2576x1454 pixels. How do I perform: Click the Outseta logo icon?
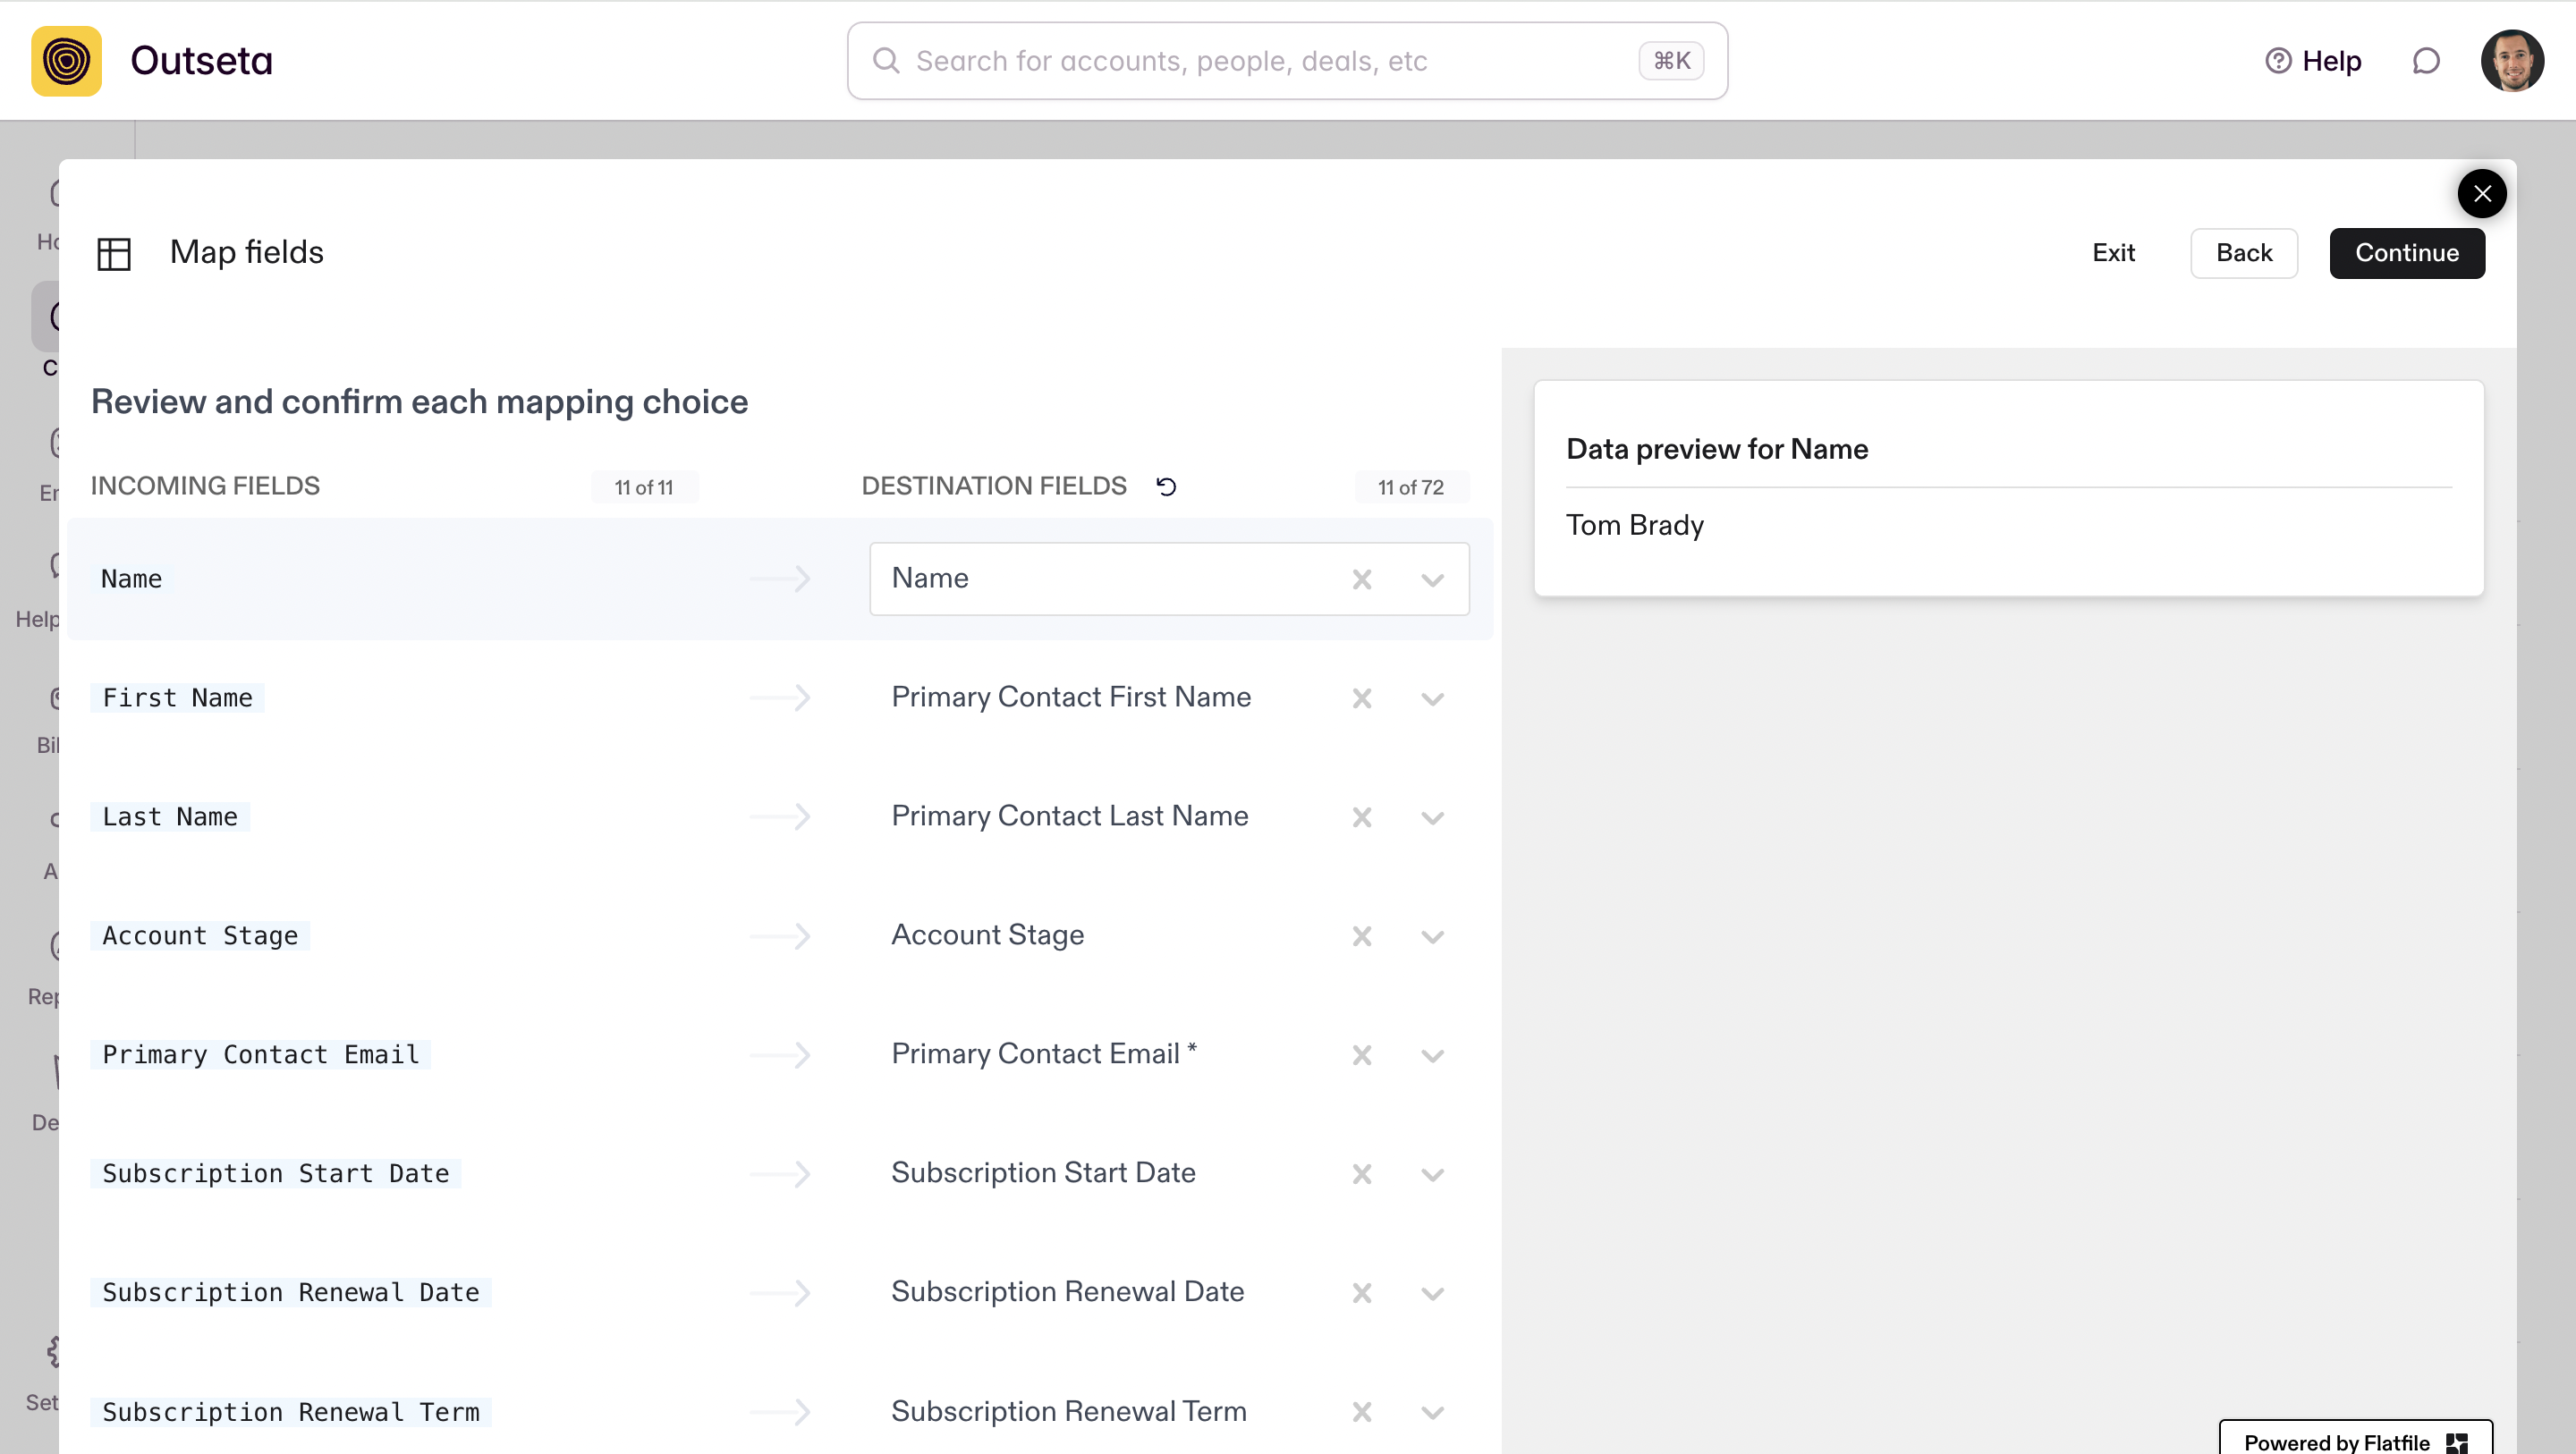pyautogui.click(x=66, y=61)
